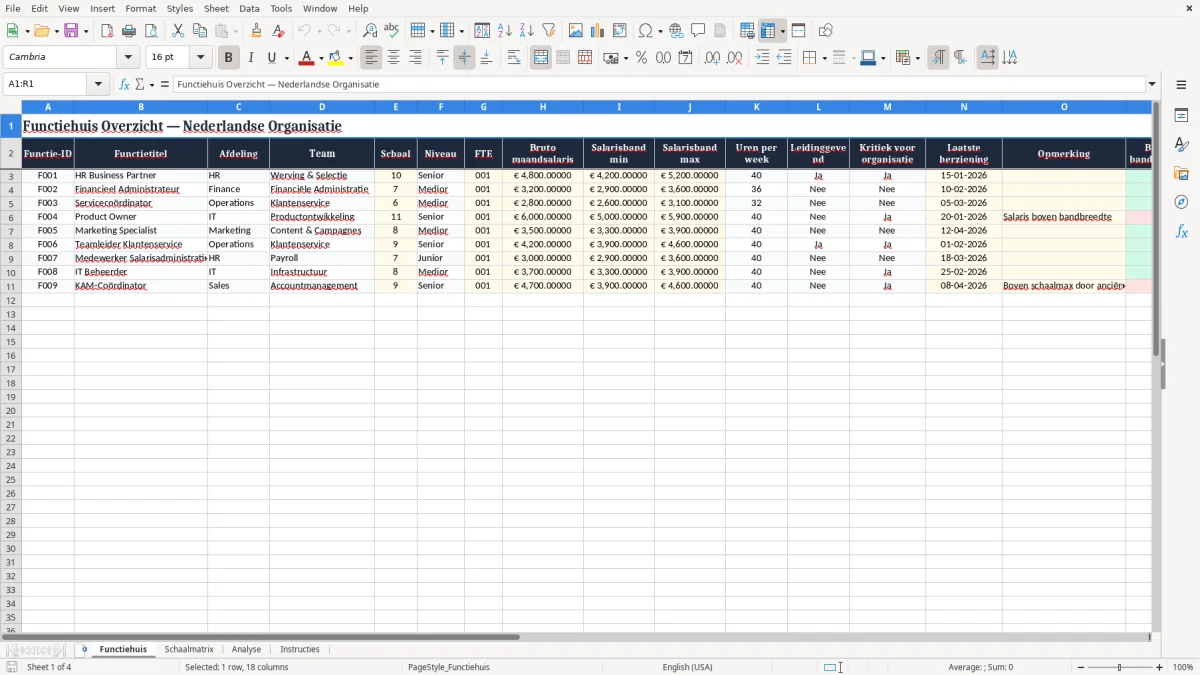This screenshot has width=1200, height=675.
Task: Apply the red Font Color
Action: click(307, 58)
